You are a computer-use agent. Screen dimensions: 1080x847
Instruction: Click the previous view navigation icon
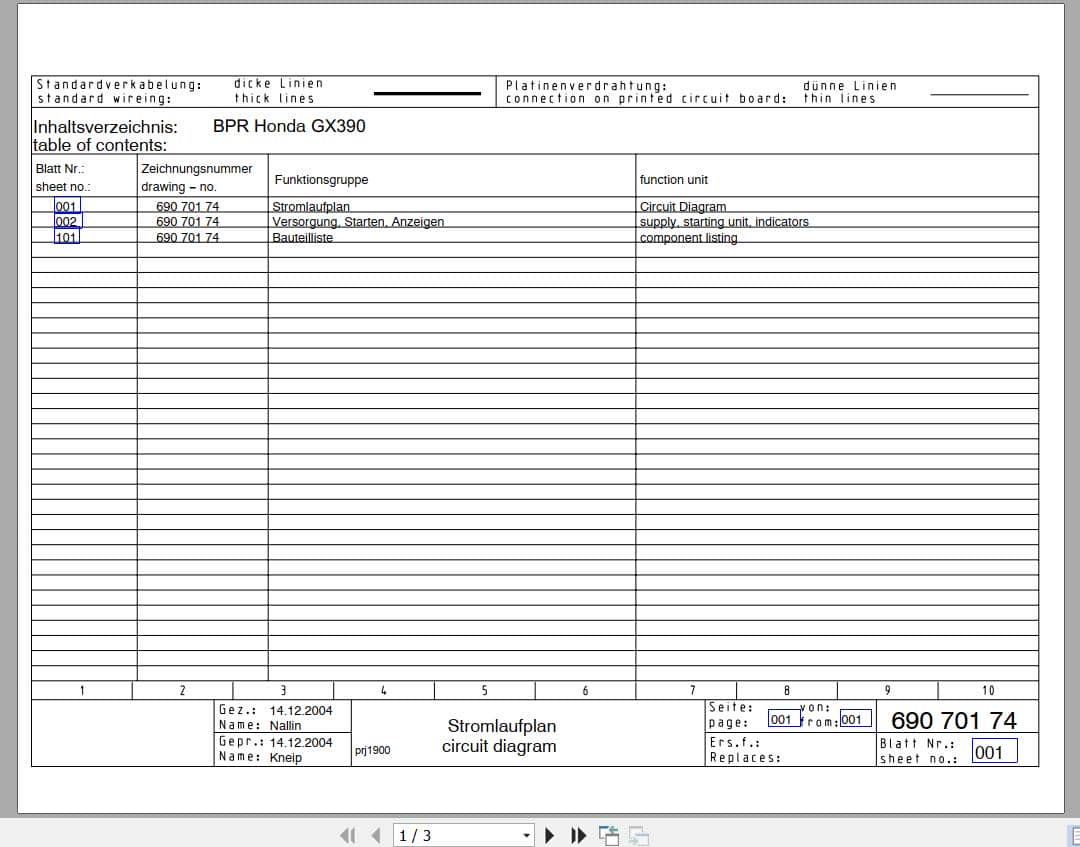(609, 835)
